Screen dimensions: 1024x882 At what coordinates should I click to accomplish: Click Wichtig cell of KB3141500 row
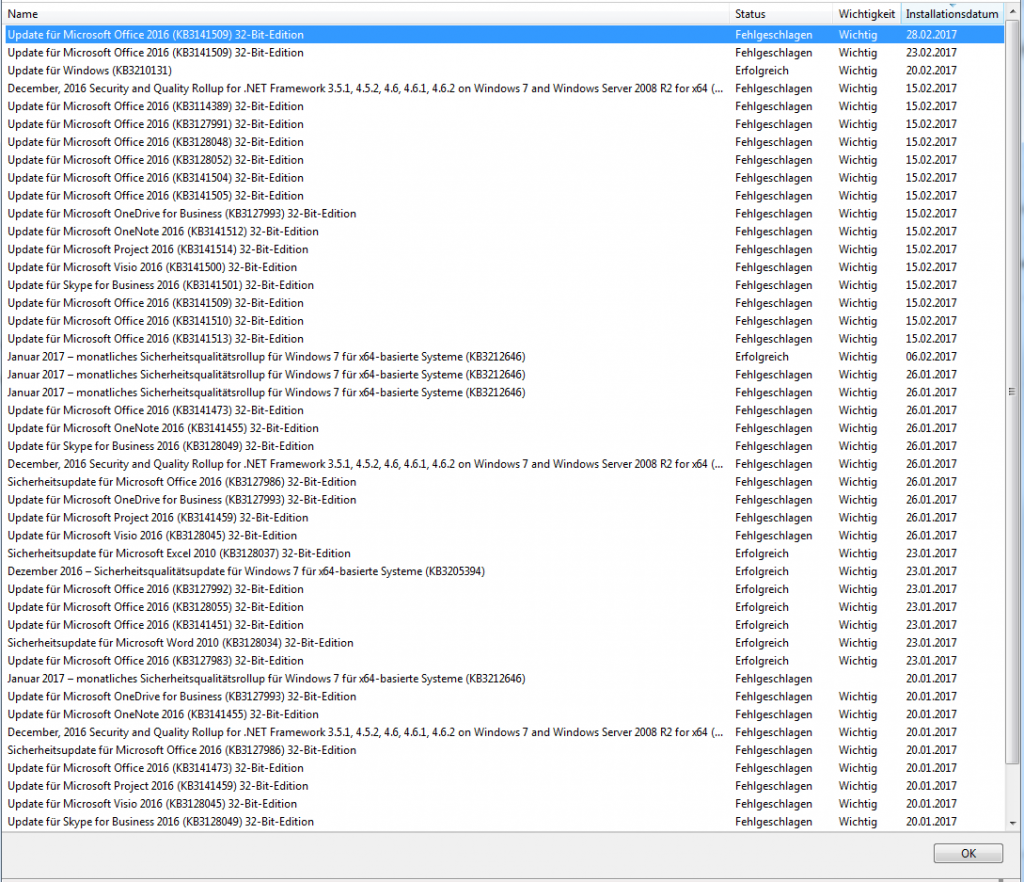(x=857, y=267)
